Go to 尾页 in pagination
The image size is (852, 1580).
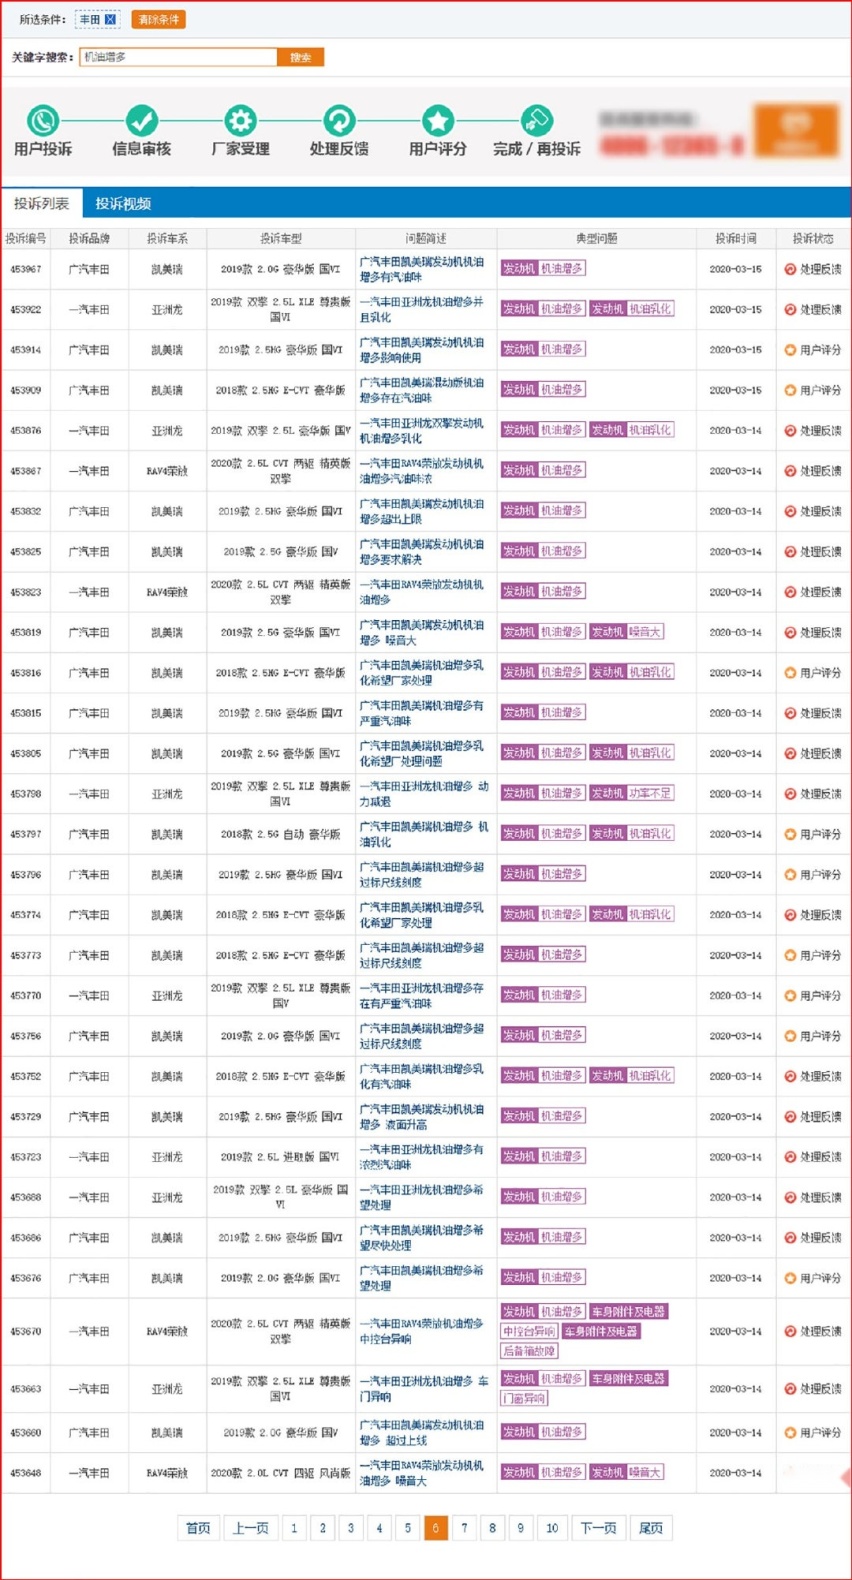tap(651, 1528)
